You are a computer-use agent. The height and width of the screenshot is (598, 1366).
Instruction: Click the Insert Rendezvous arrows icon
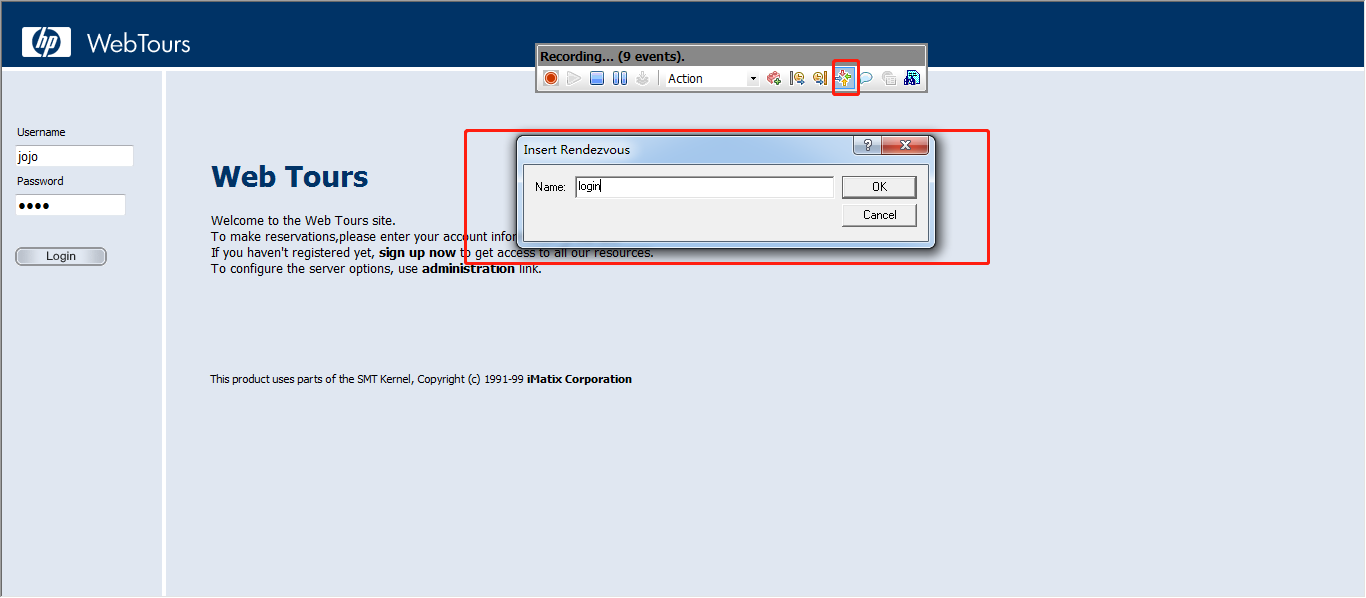(x=845, y=78)
